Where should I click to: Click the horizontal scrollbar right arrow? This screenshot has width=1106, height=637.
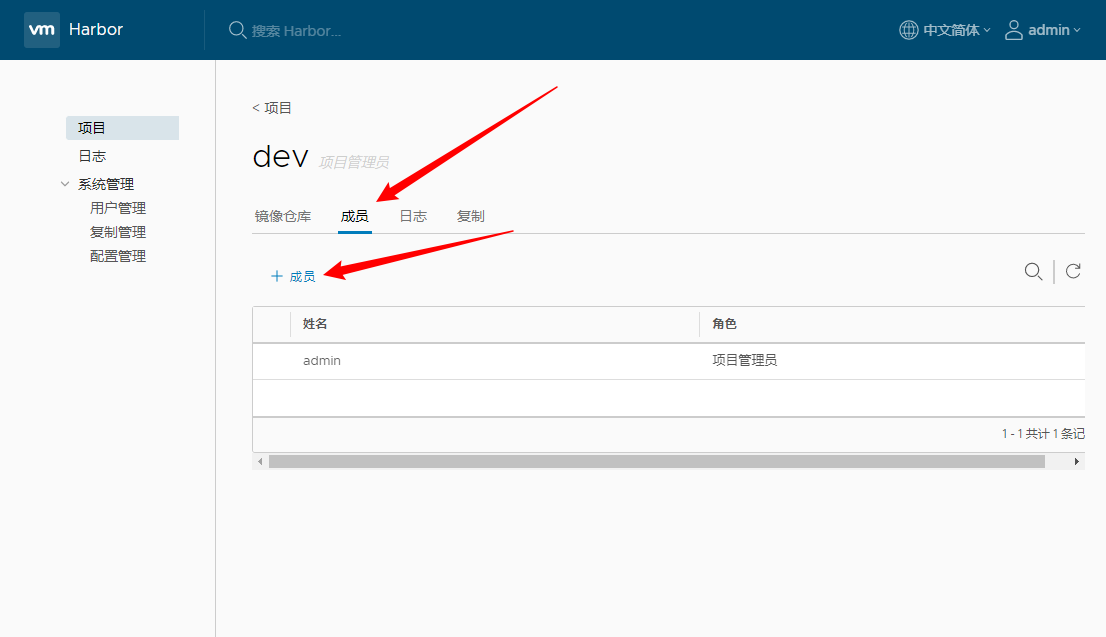[x=1077, y=462]
